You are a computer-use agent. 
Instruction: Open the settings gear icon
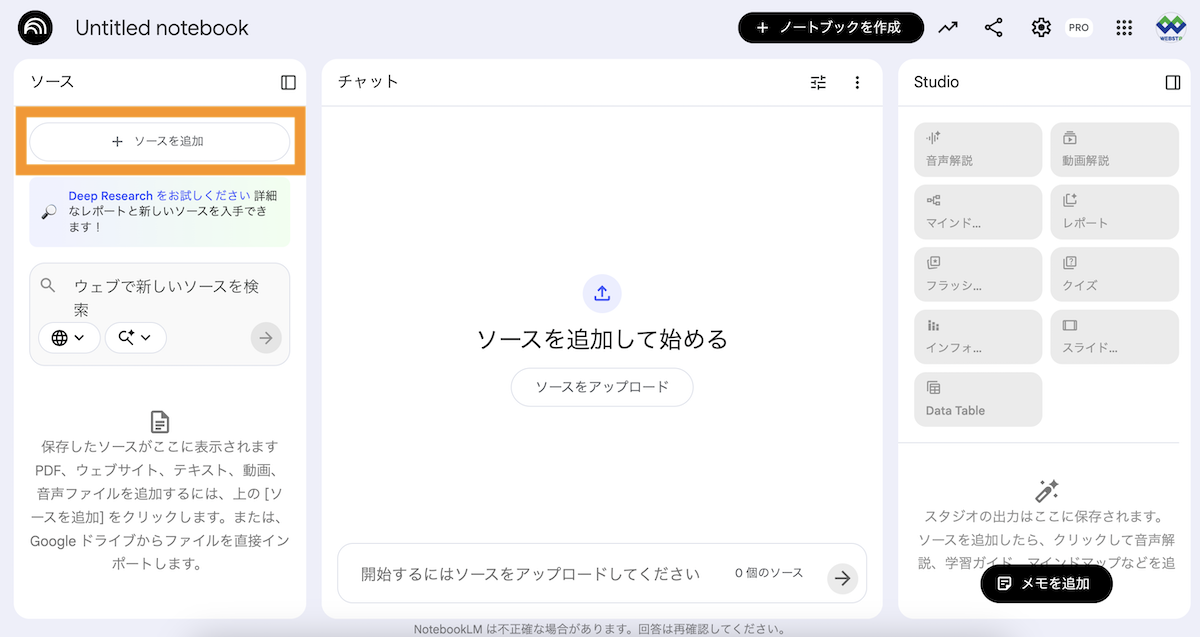click(1041, 28)
